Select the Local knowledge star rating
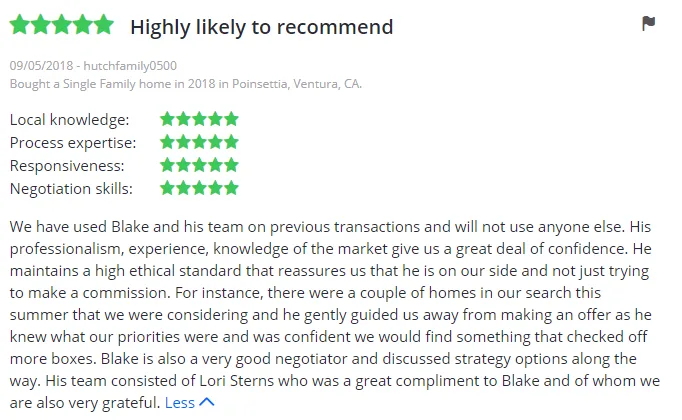The image size is (682, 420). 199,119
